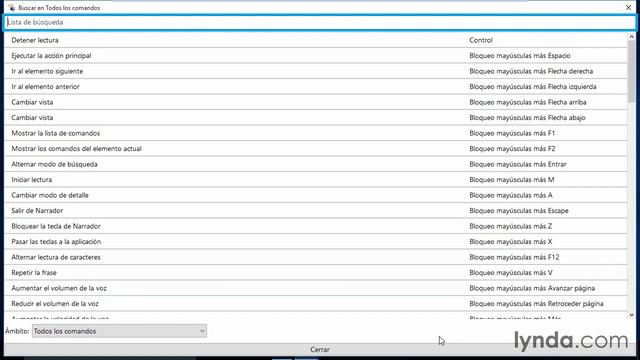Click shortcut Bloqueo mayúsculas más A

coord(511,195)
